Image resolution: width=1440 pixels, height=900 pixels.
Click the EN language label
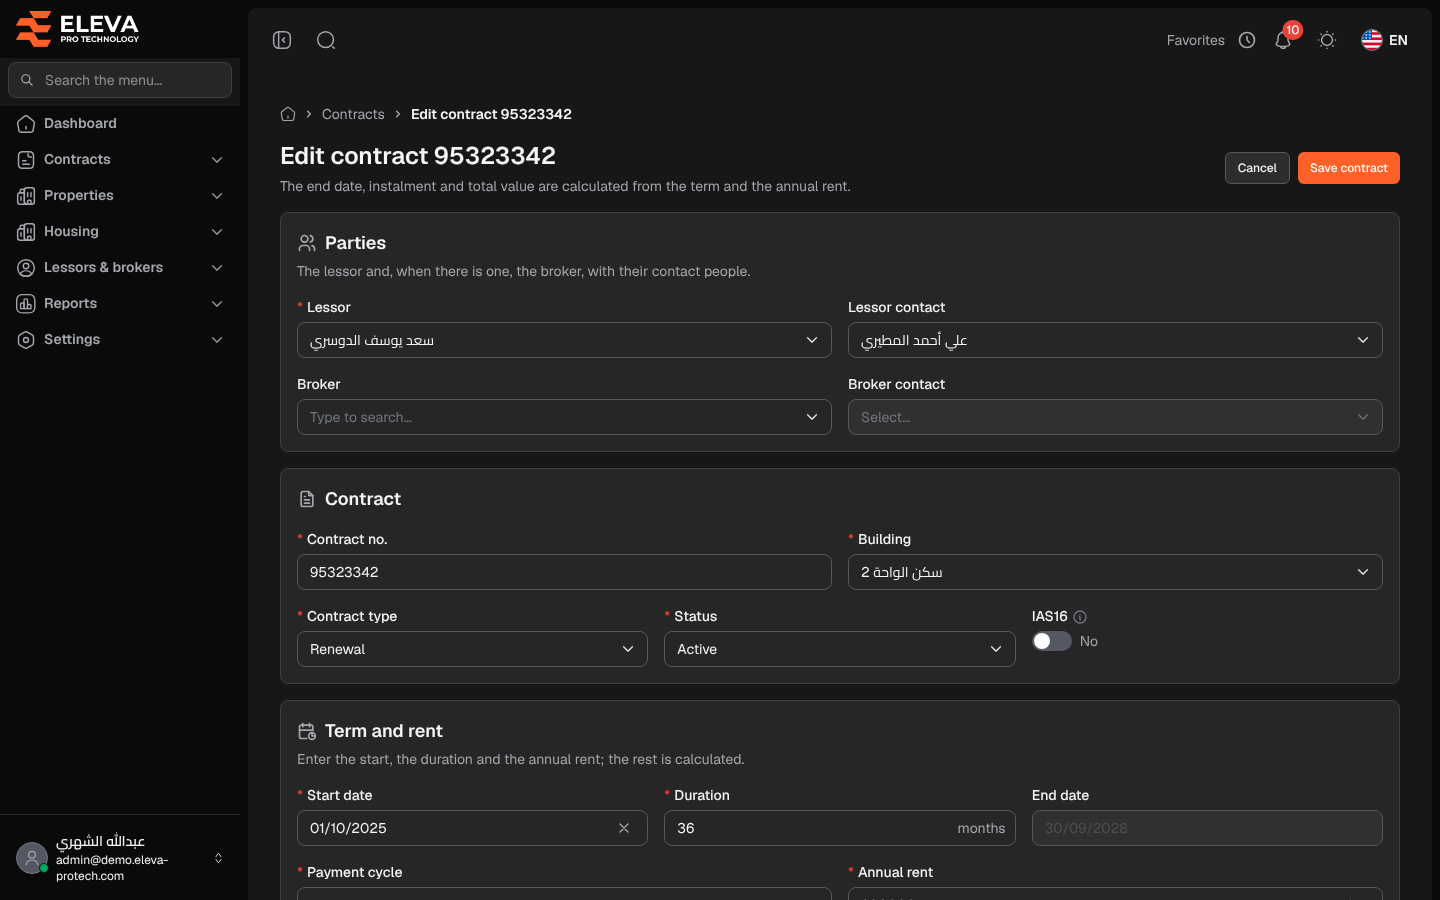pyautogui.click(x=1398, y=40)
